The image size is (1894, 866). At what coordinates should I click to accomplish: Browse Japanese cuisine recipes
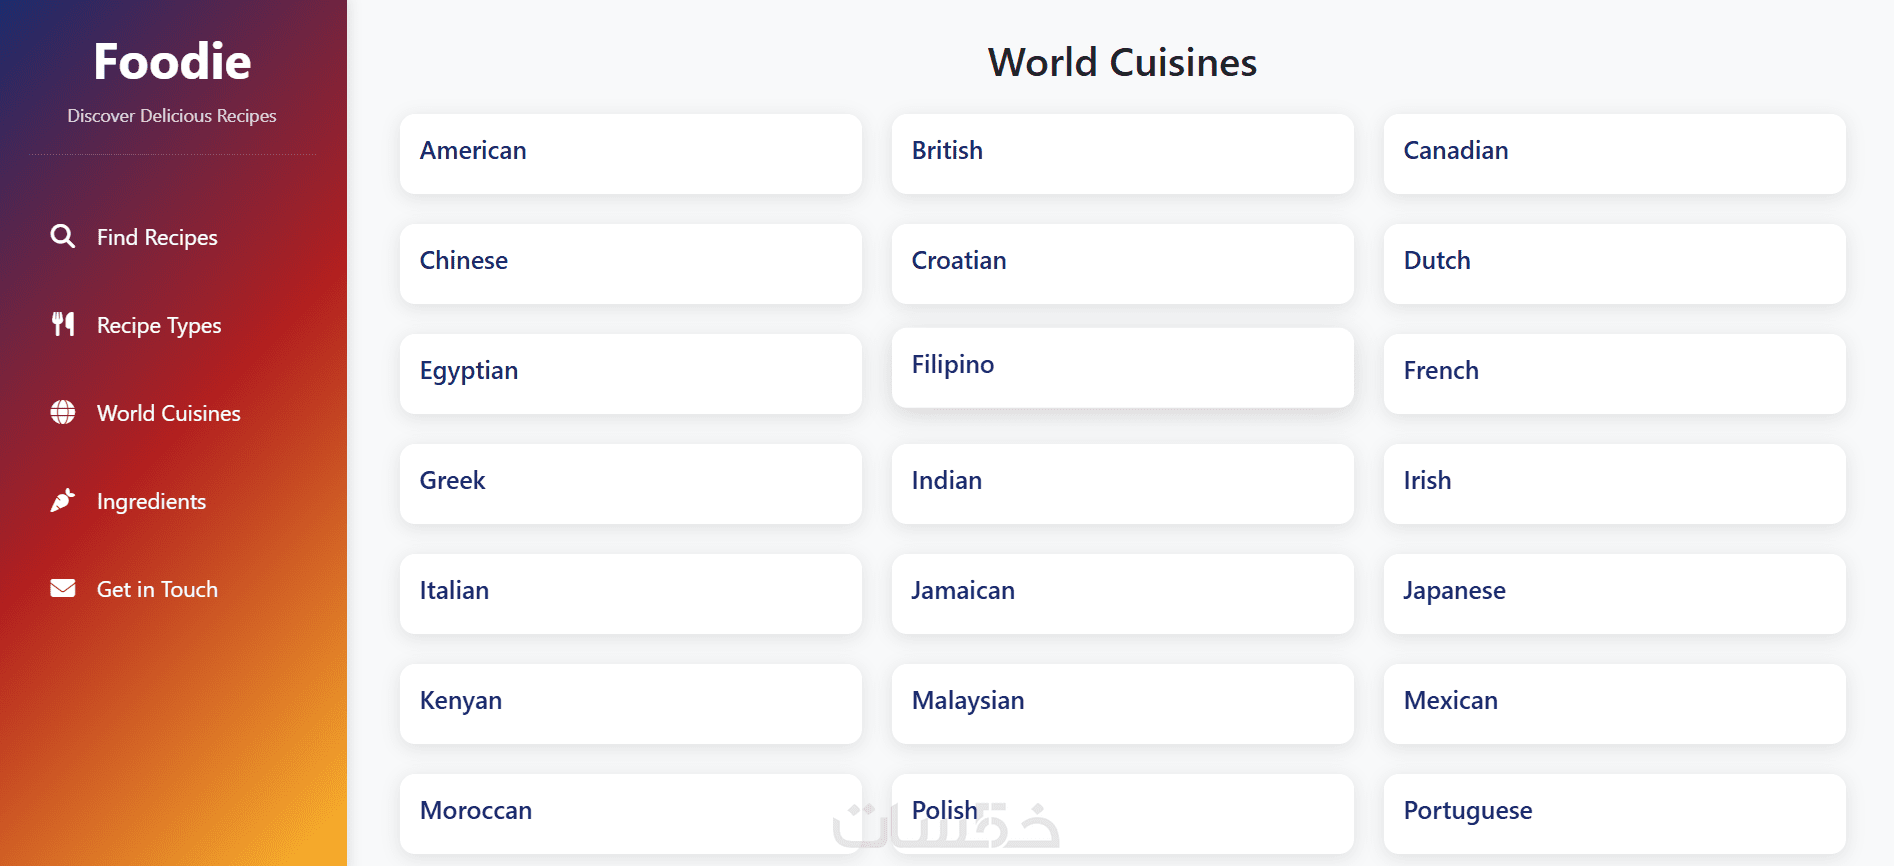coord(1614,593)
